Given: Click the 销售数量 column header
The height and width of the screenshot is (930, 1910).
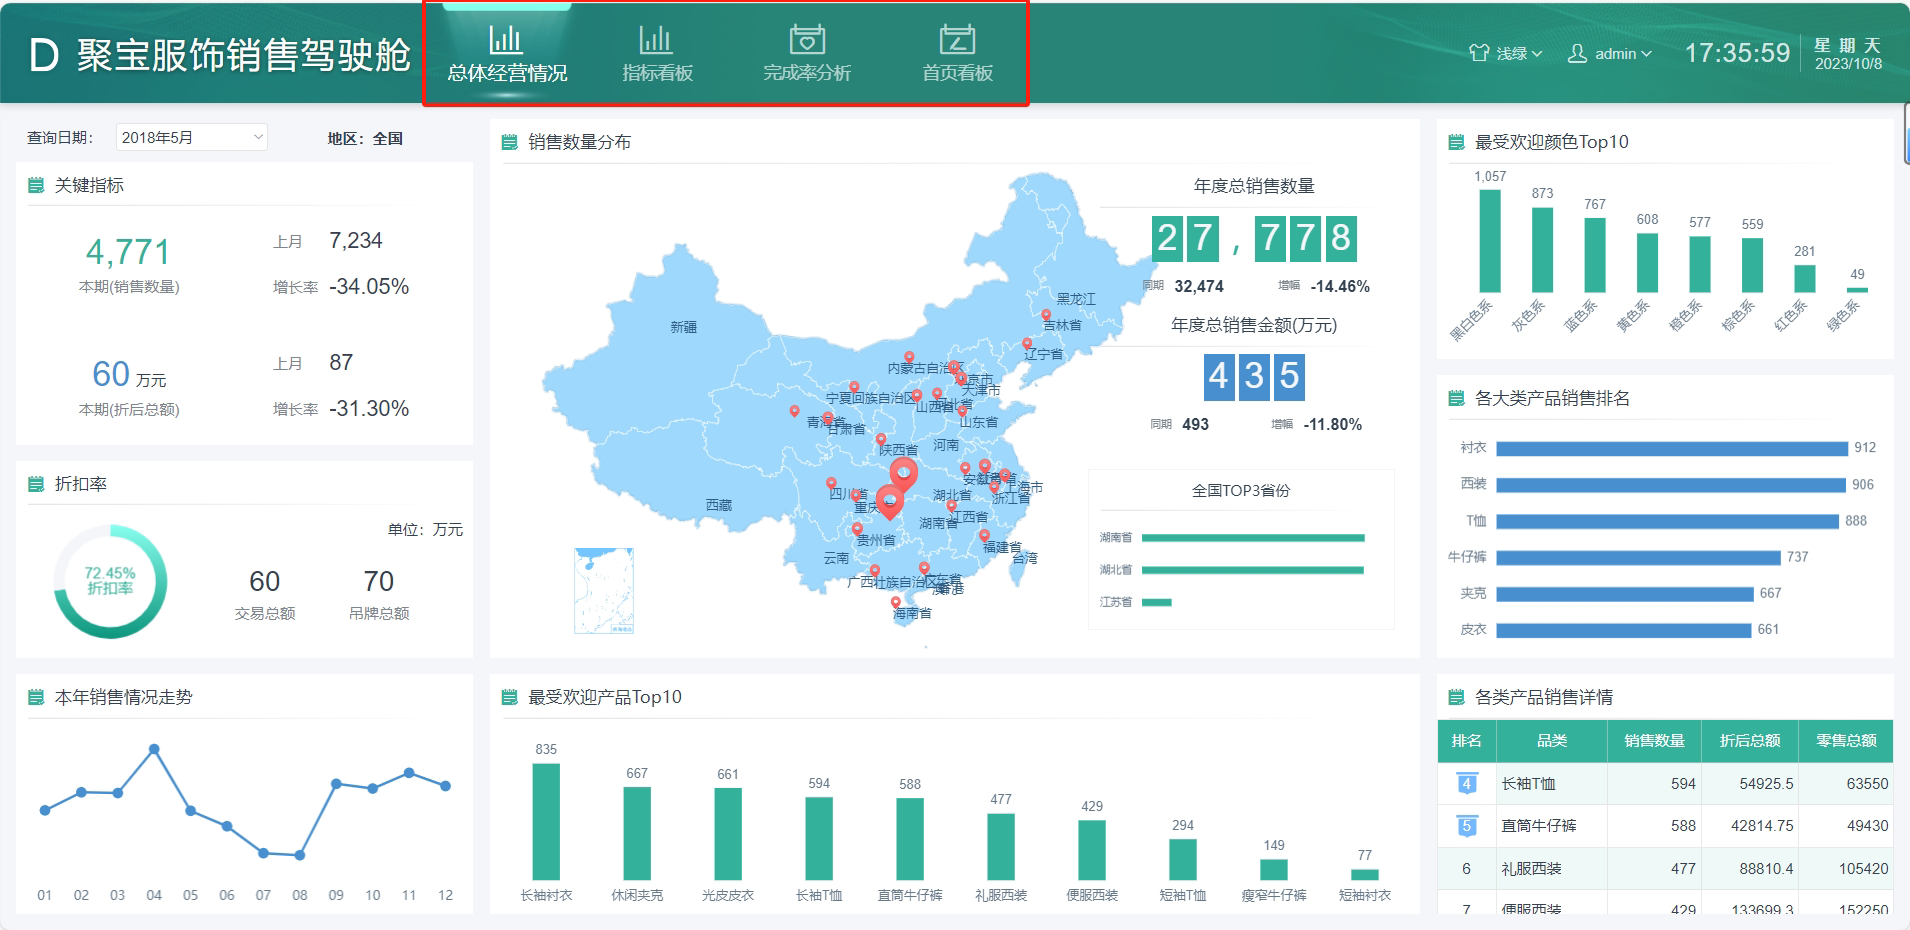Looking at the screenshot, I should tap(1654, 741).
